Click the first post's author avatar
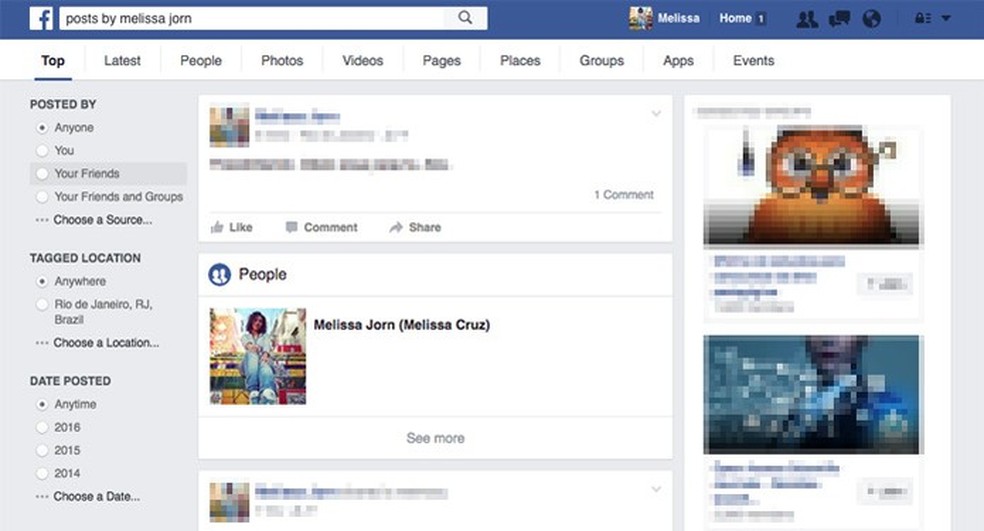The image size is (984, 531). point(229,127)
